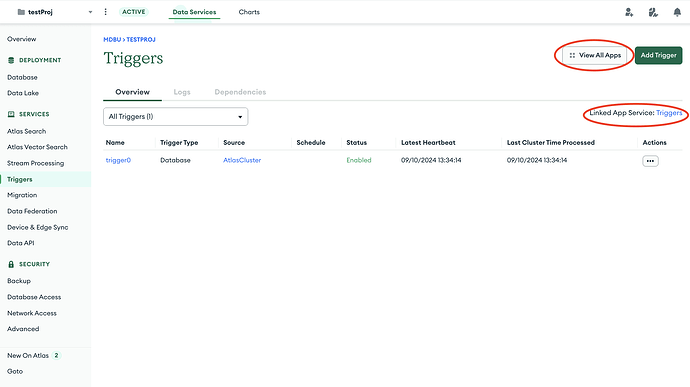The image size is (690, 387).
Task: Click the Last Cluster Time Processed header
Action: [551, 143]
